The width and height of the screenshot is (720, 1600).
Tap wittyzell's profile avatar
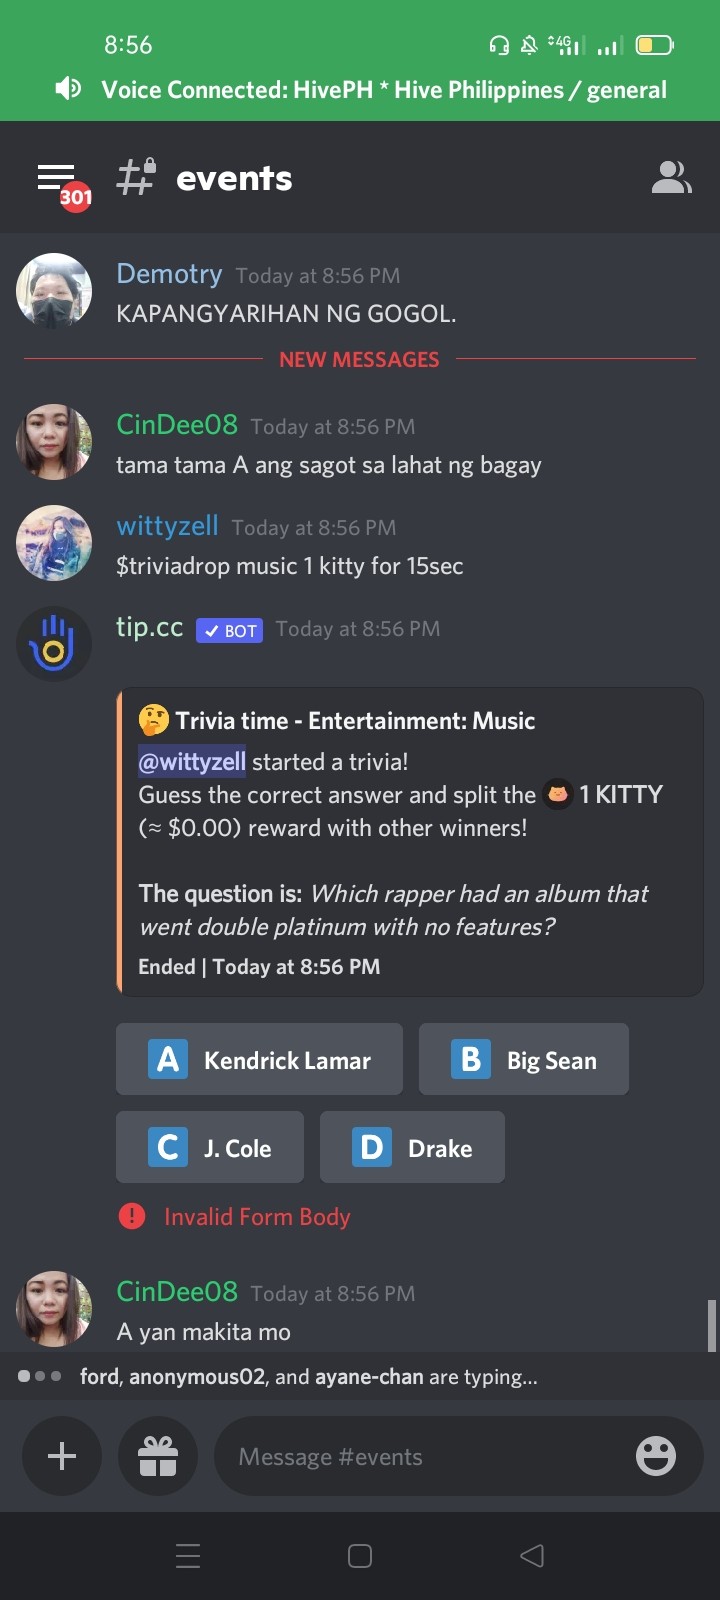pos(54,543)
